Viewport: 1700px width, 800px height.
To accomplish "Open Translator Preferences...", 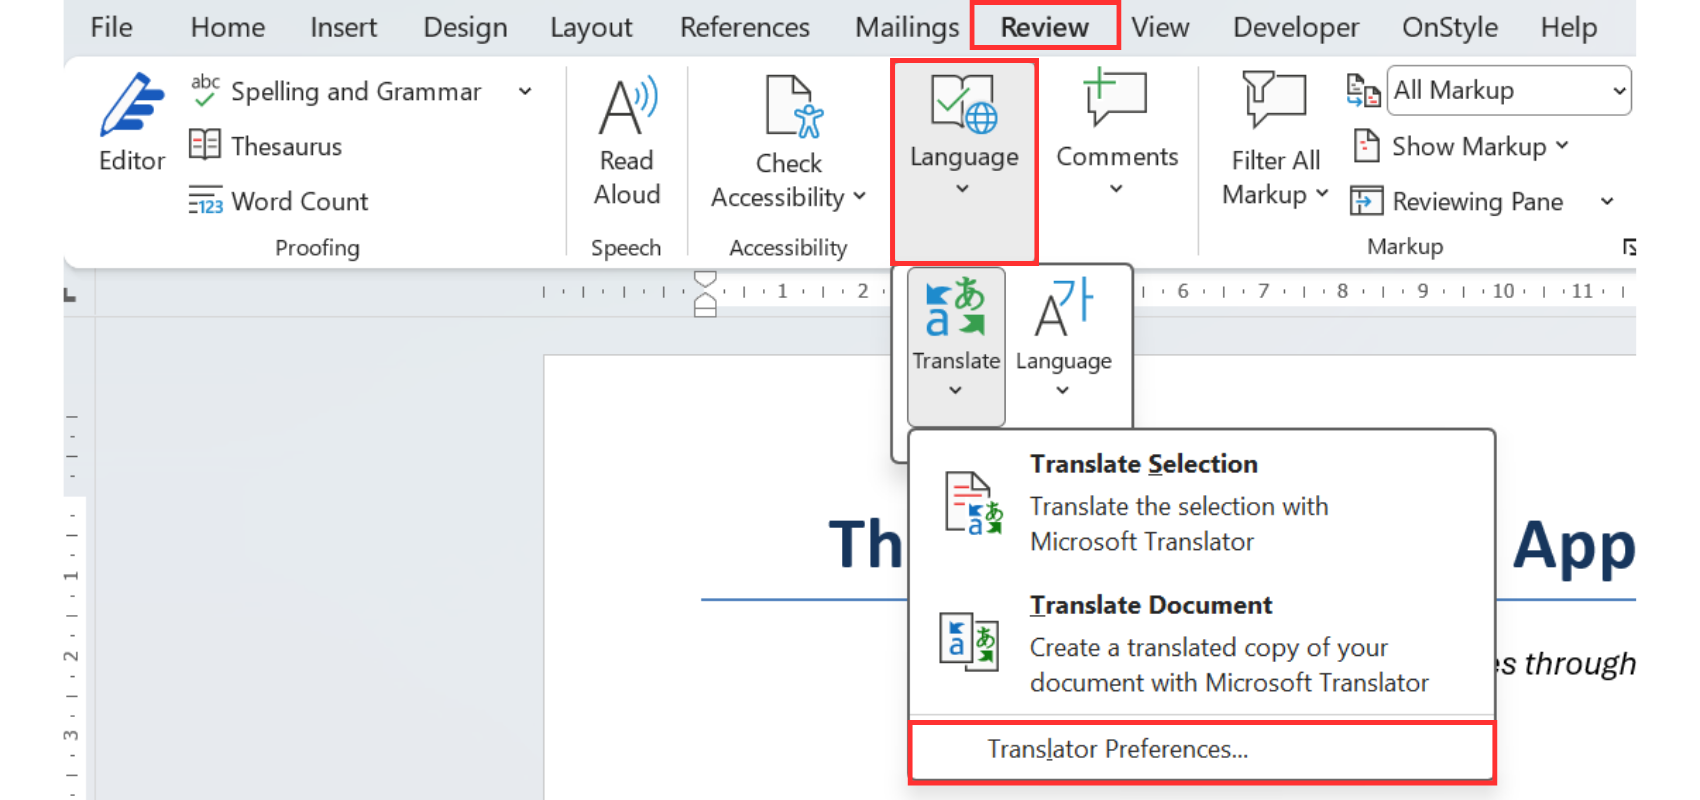I will [x=1202, y=750].
